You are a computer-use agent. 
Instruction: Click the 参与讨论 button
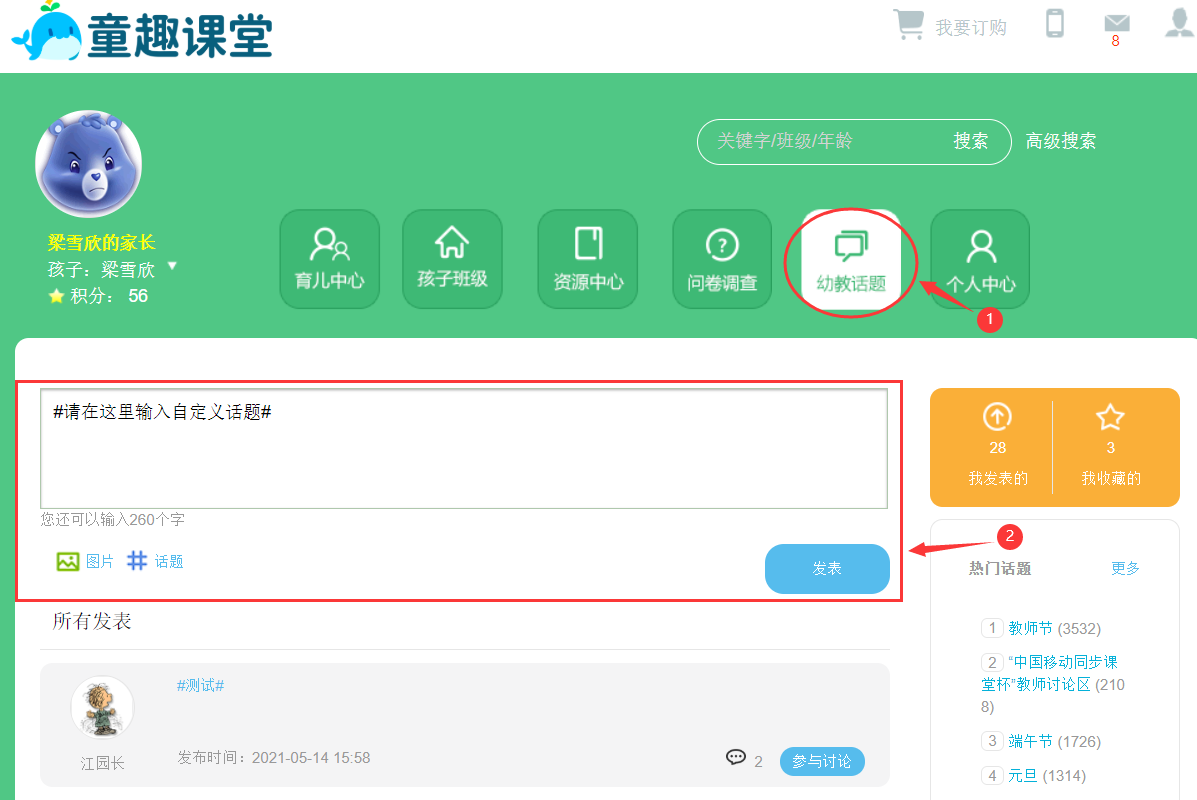click(x=822, y=762)
